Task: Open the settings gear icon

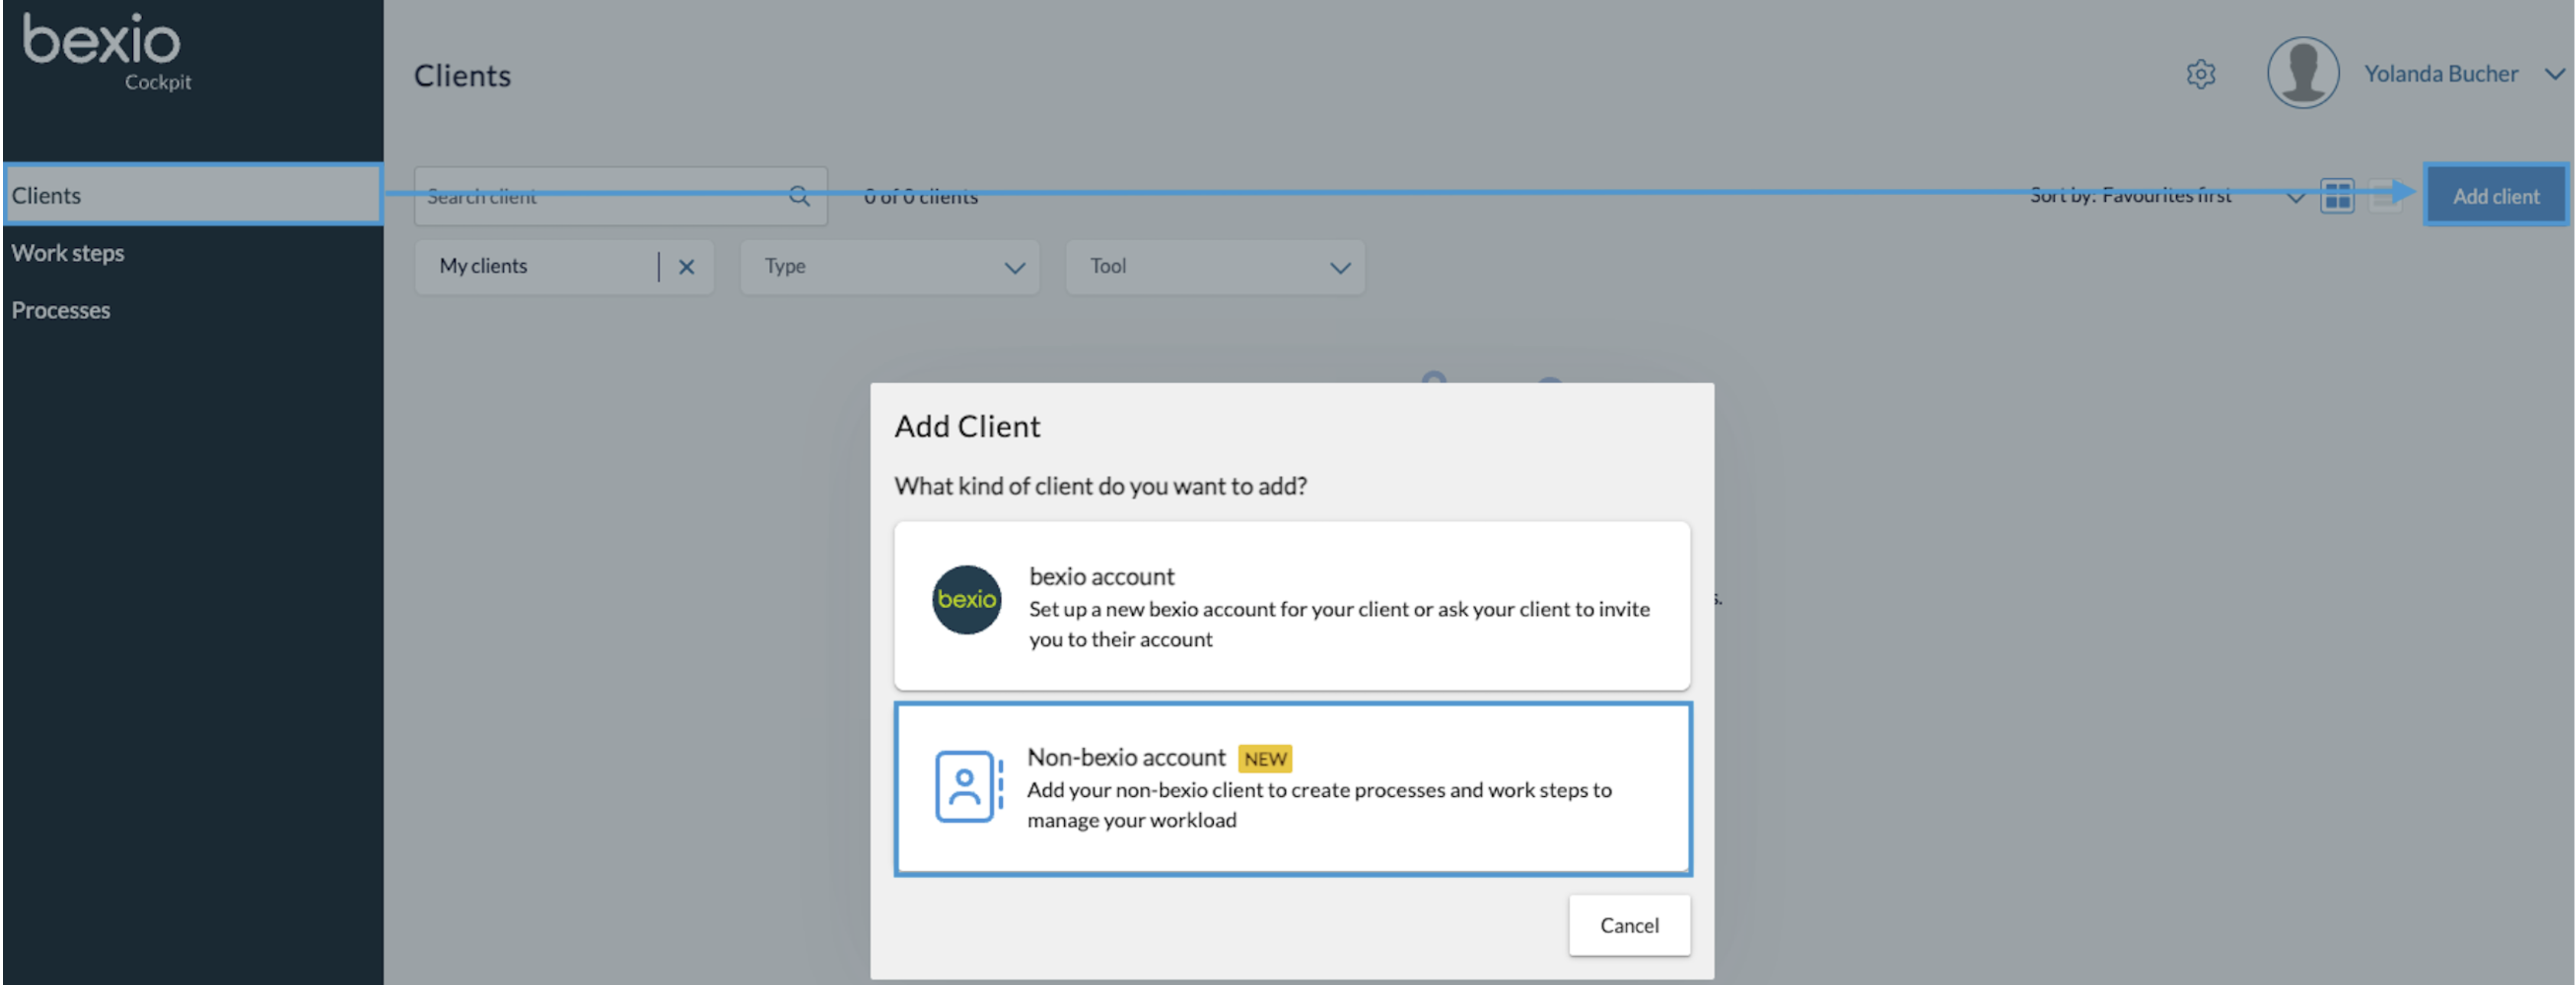Action: pos(2200,74)
